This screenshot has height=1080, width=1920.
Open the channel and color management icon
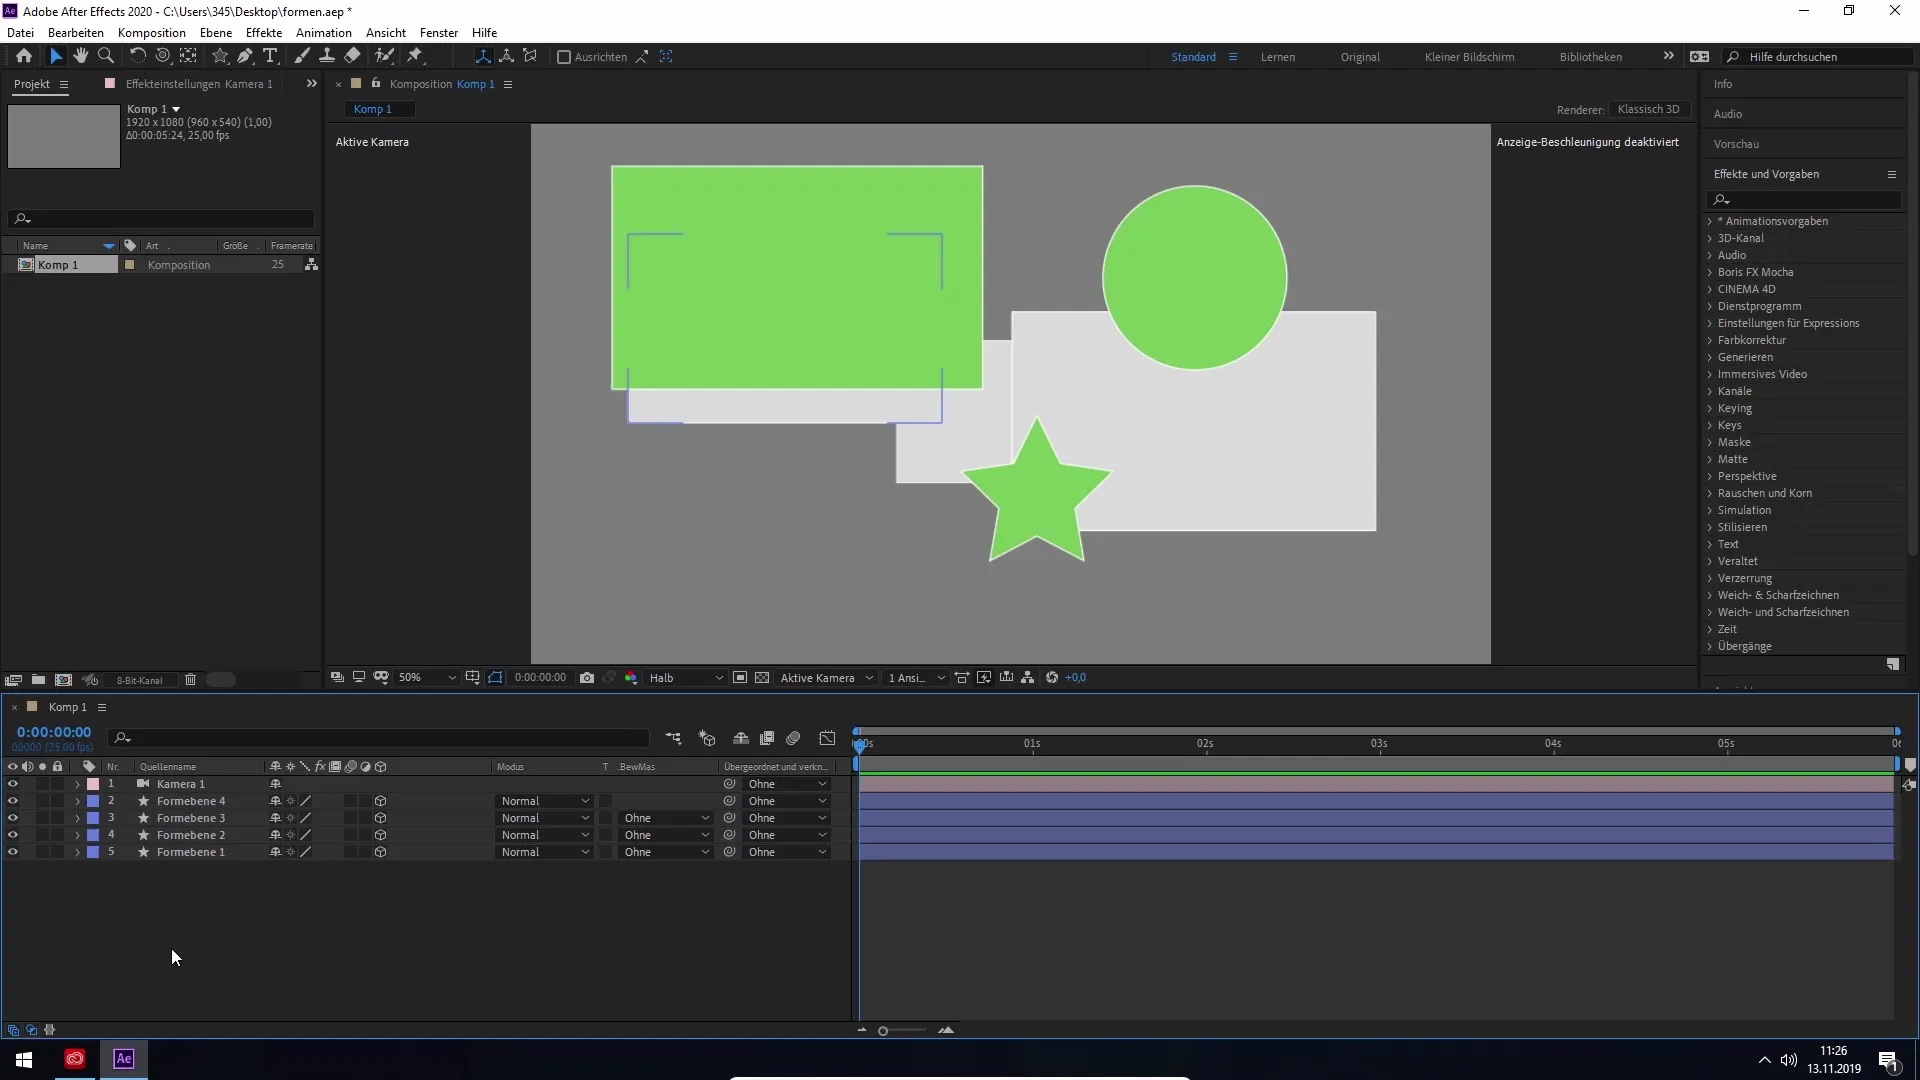(x=631, y=678)
